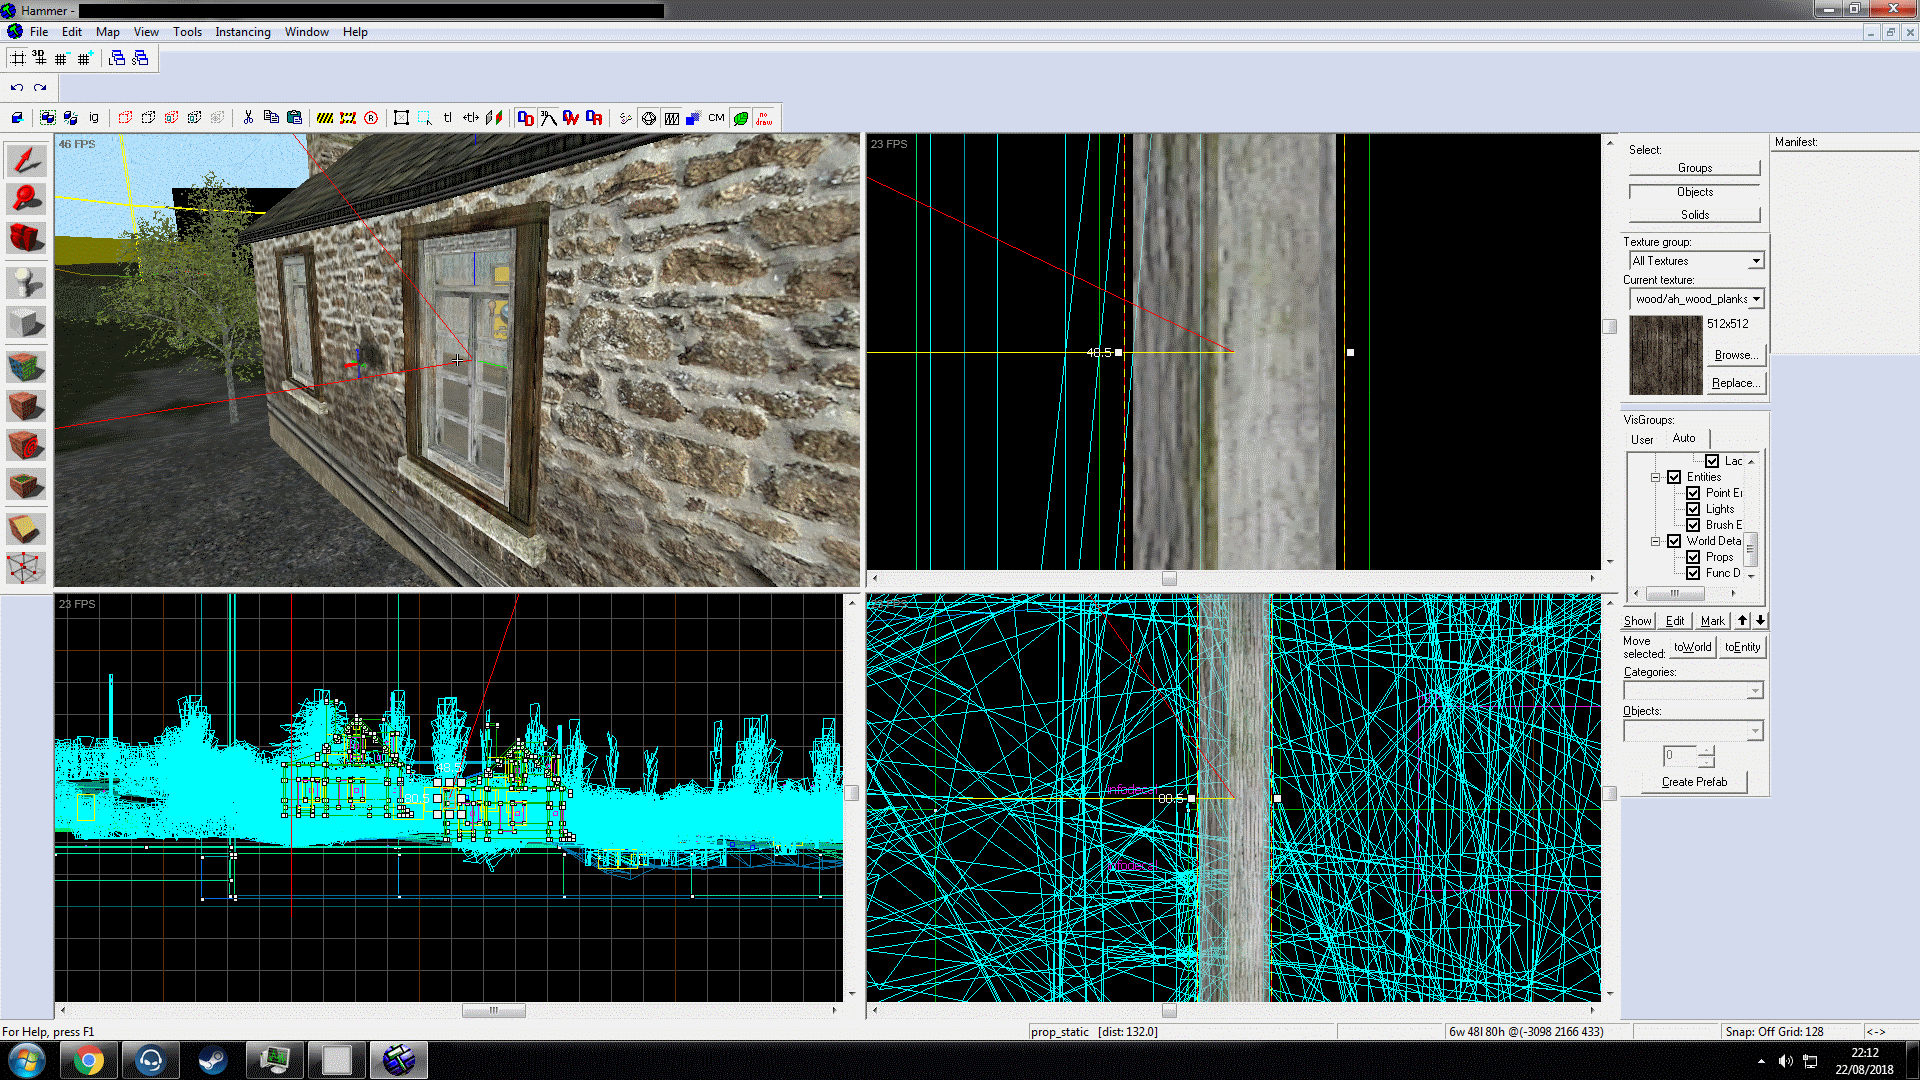Toggle the Lac visgroup checkbox
Viewport: 1920px width, 1080px height.
[x=1712, y=461]
